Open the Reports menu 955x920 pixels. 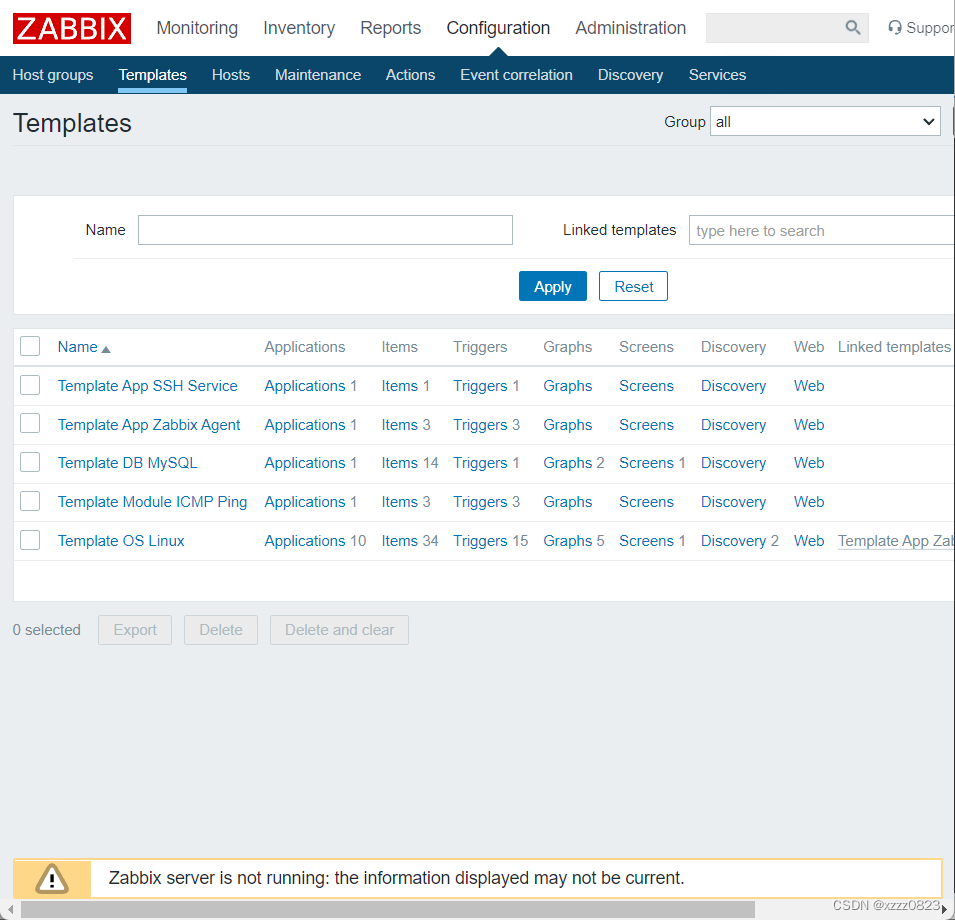[x=390, y=28]
